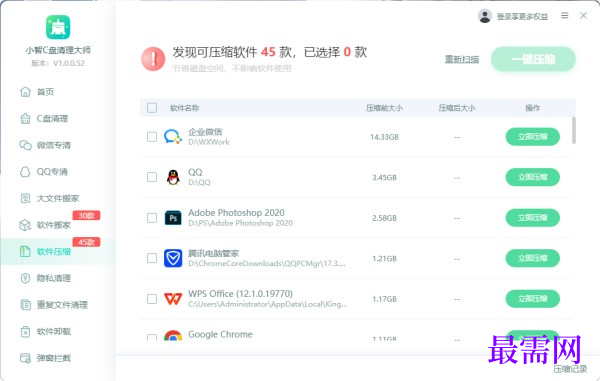Click the Photoshop Ps app icon
Viewport: 600px width, 381px height.
point(173,218)
